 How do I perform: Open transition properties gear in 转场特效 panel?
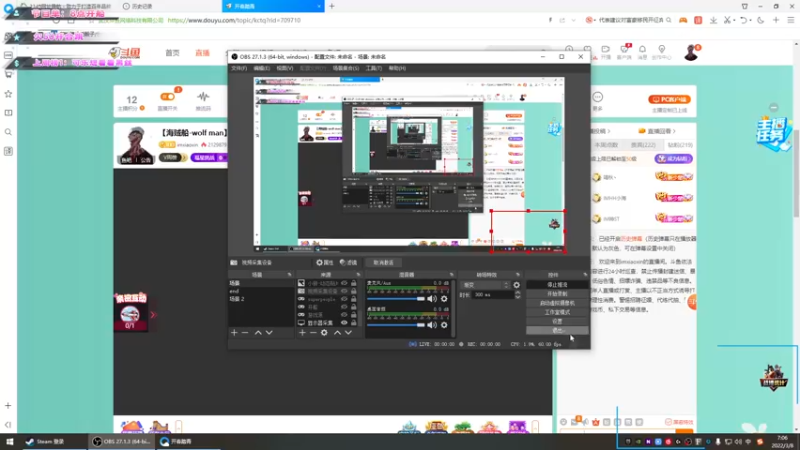516,285
